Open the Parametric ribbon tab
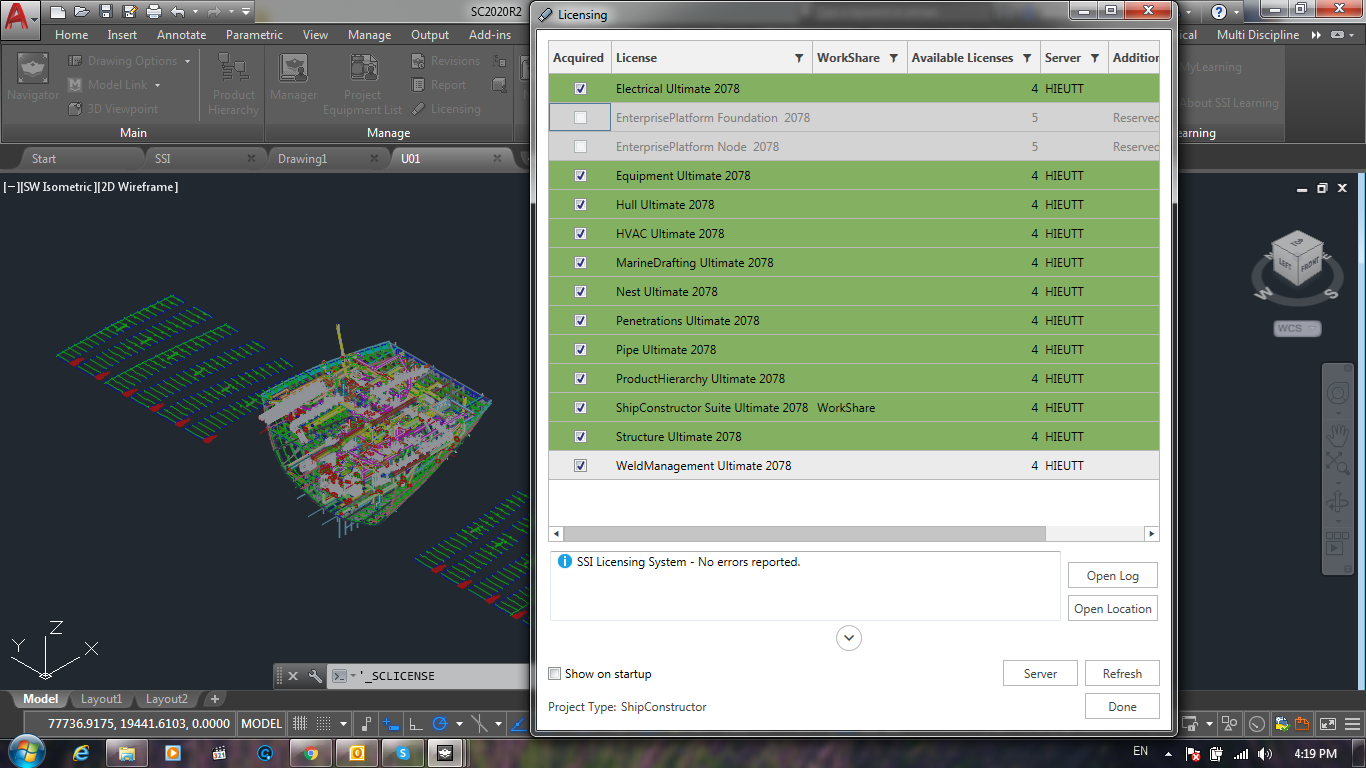The width and height of the screenshot is (1366, 768). coord(253,34)
